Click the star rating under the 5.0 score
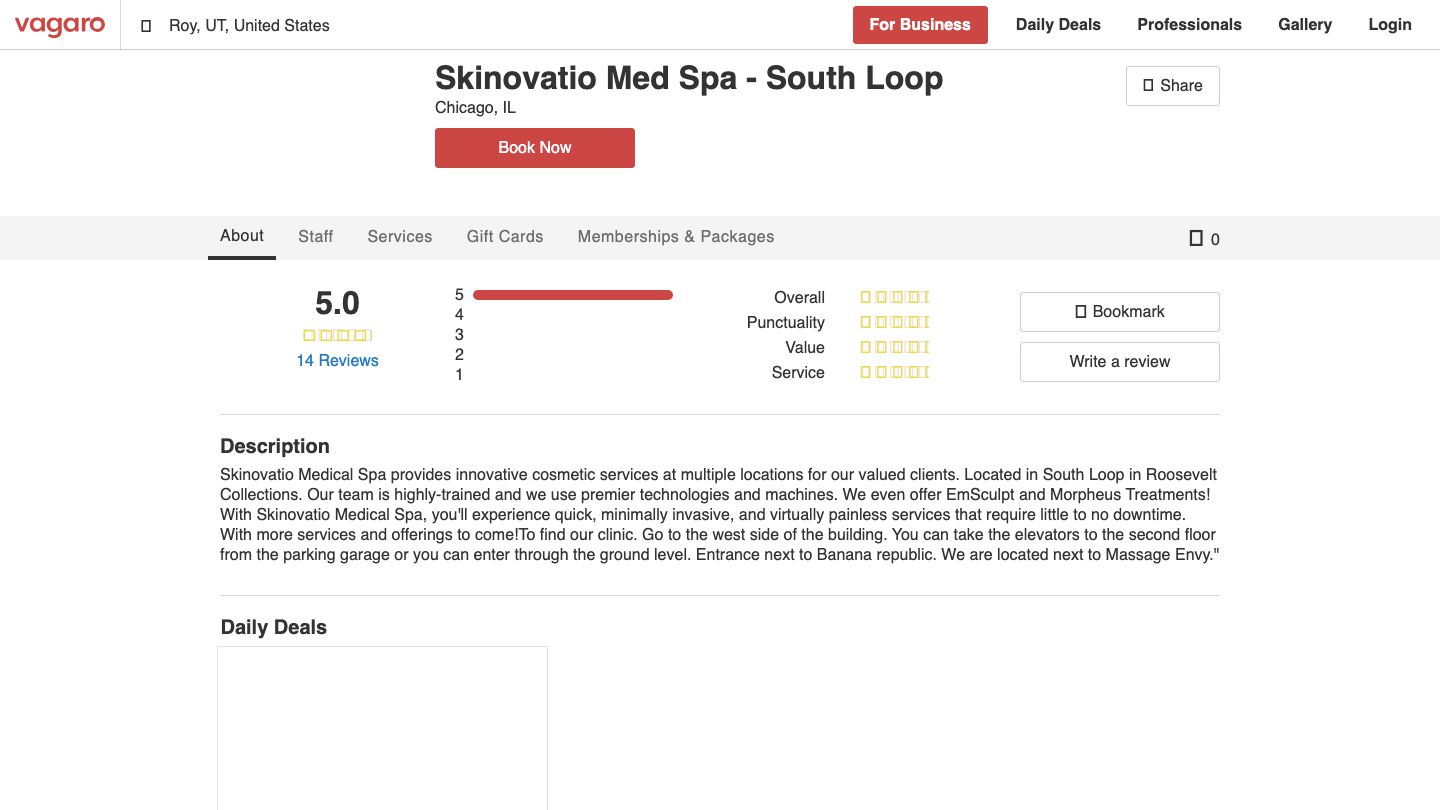1440x810 pixels. coord(337,335)
